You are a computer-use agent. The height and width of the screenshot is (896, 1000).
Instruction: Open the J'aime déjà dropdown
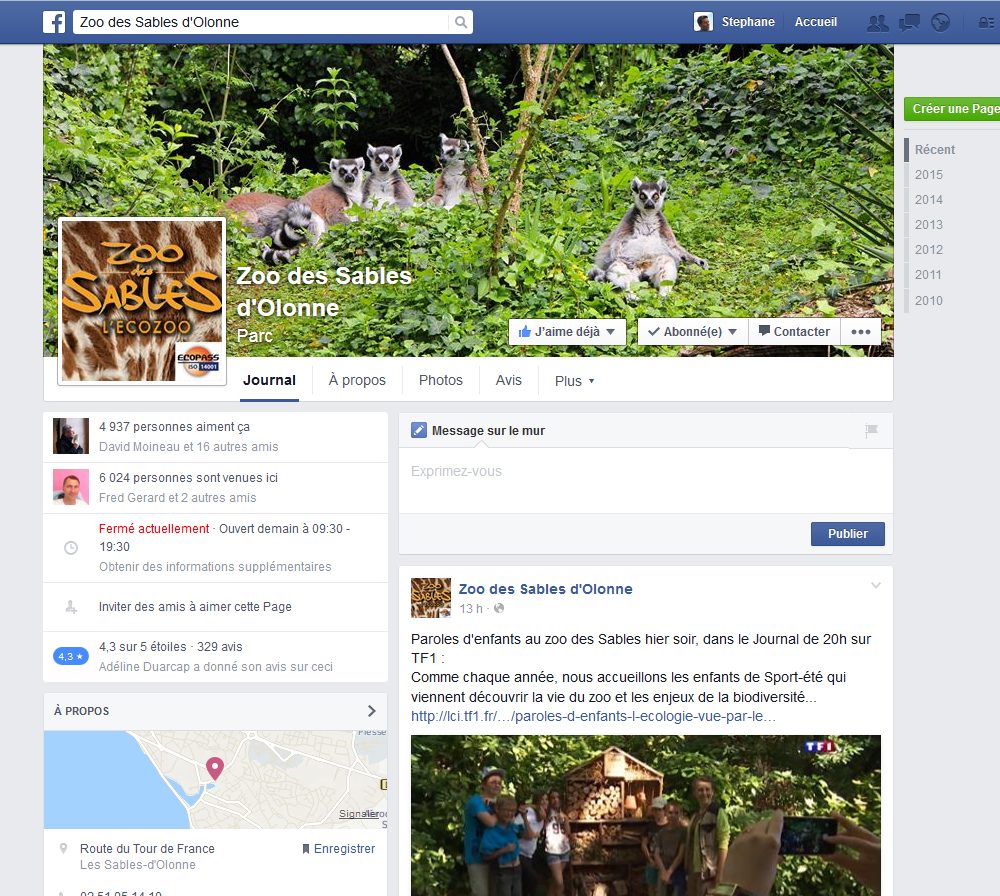click(567, 332)
